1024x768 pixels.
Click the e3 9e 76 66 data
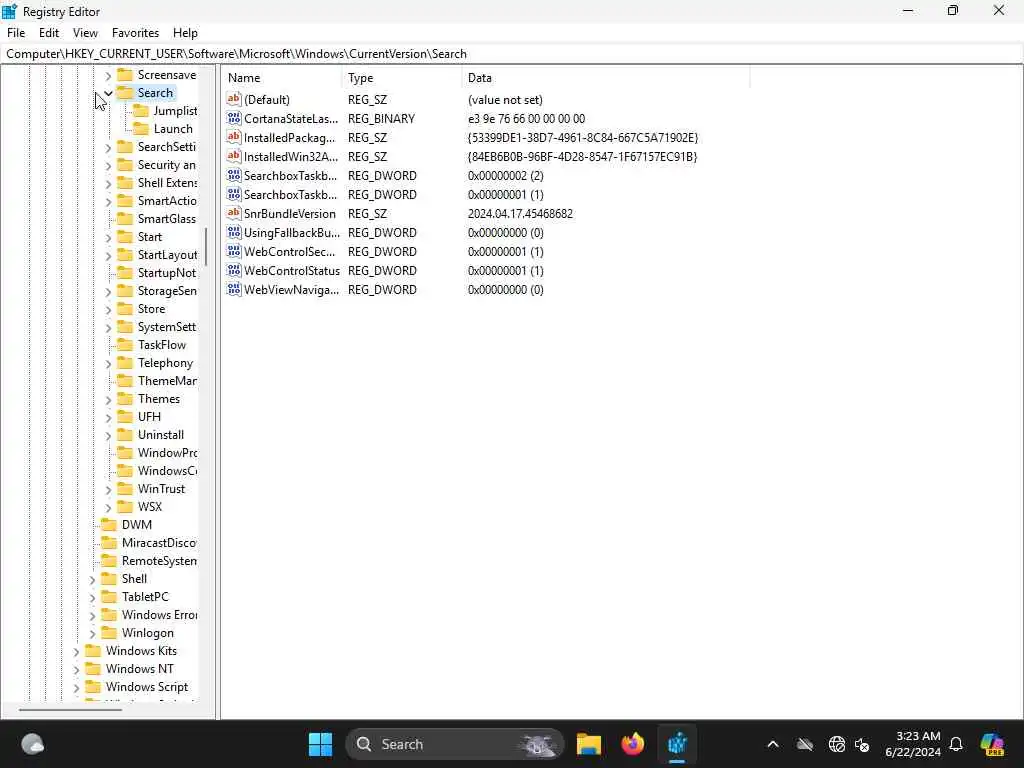coord(526,119)
